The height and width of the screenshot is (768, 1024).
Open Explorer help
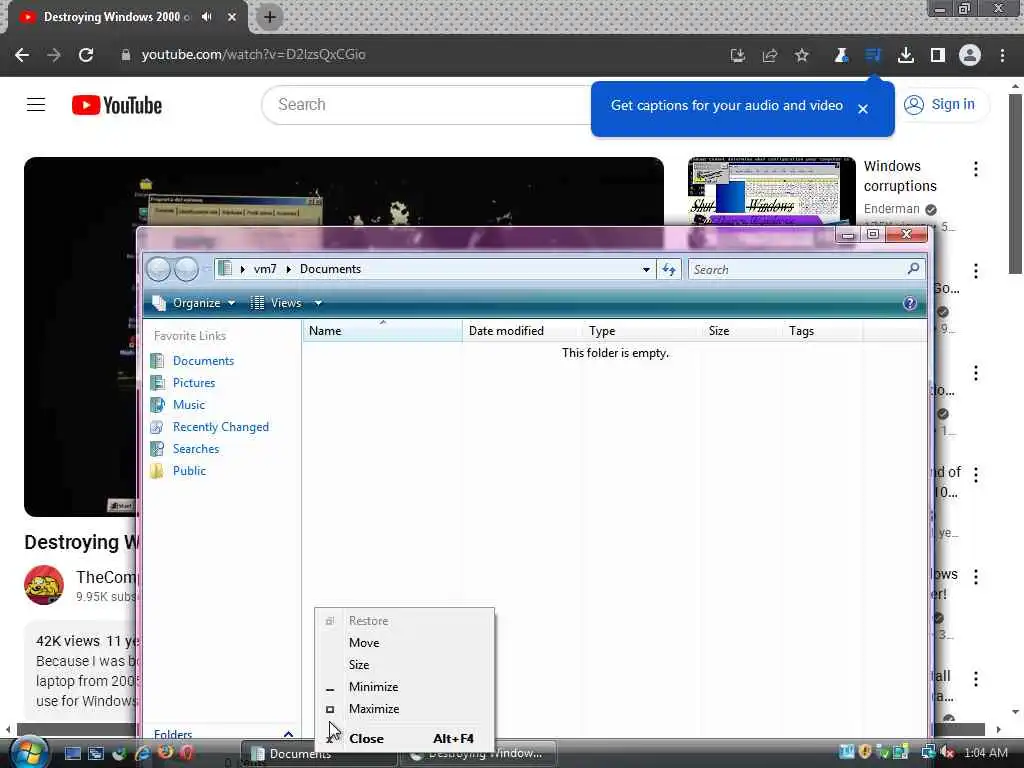(x=910, y=303)
